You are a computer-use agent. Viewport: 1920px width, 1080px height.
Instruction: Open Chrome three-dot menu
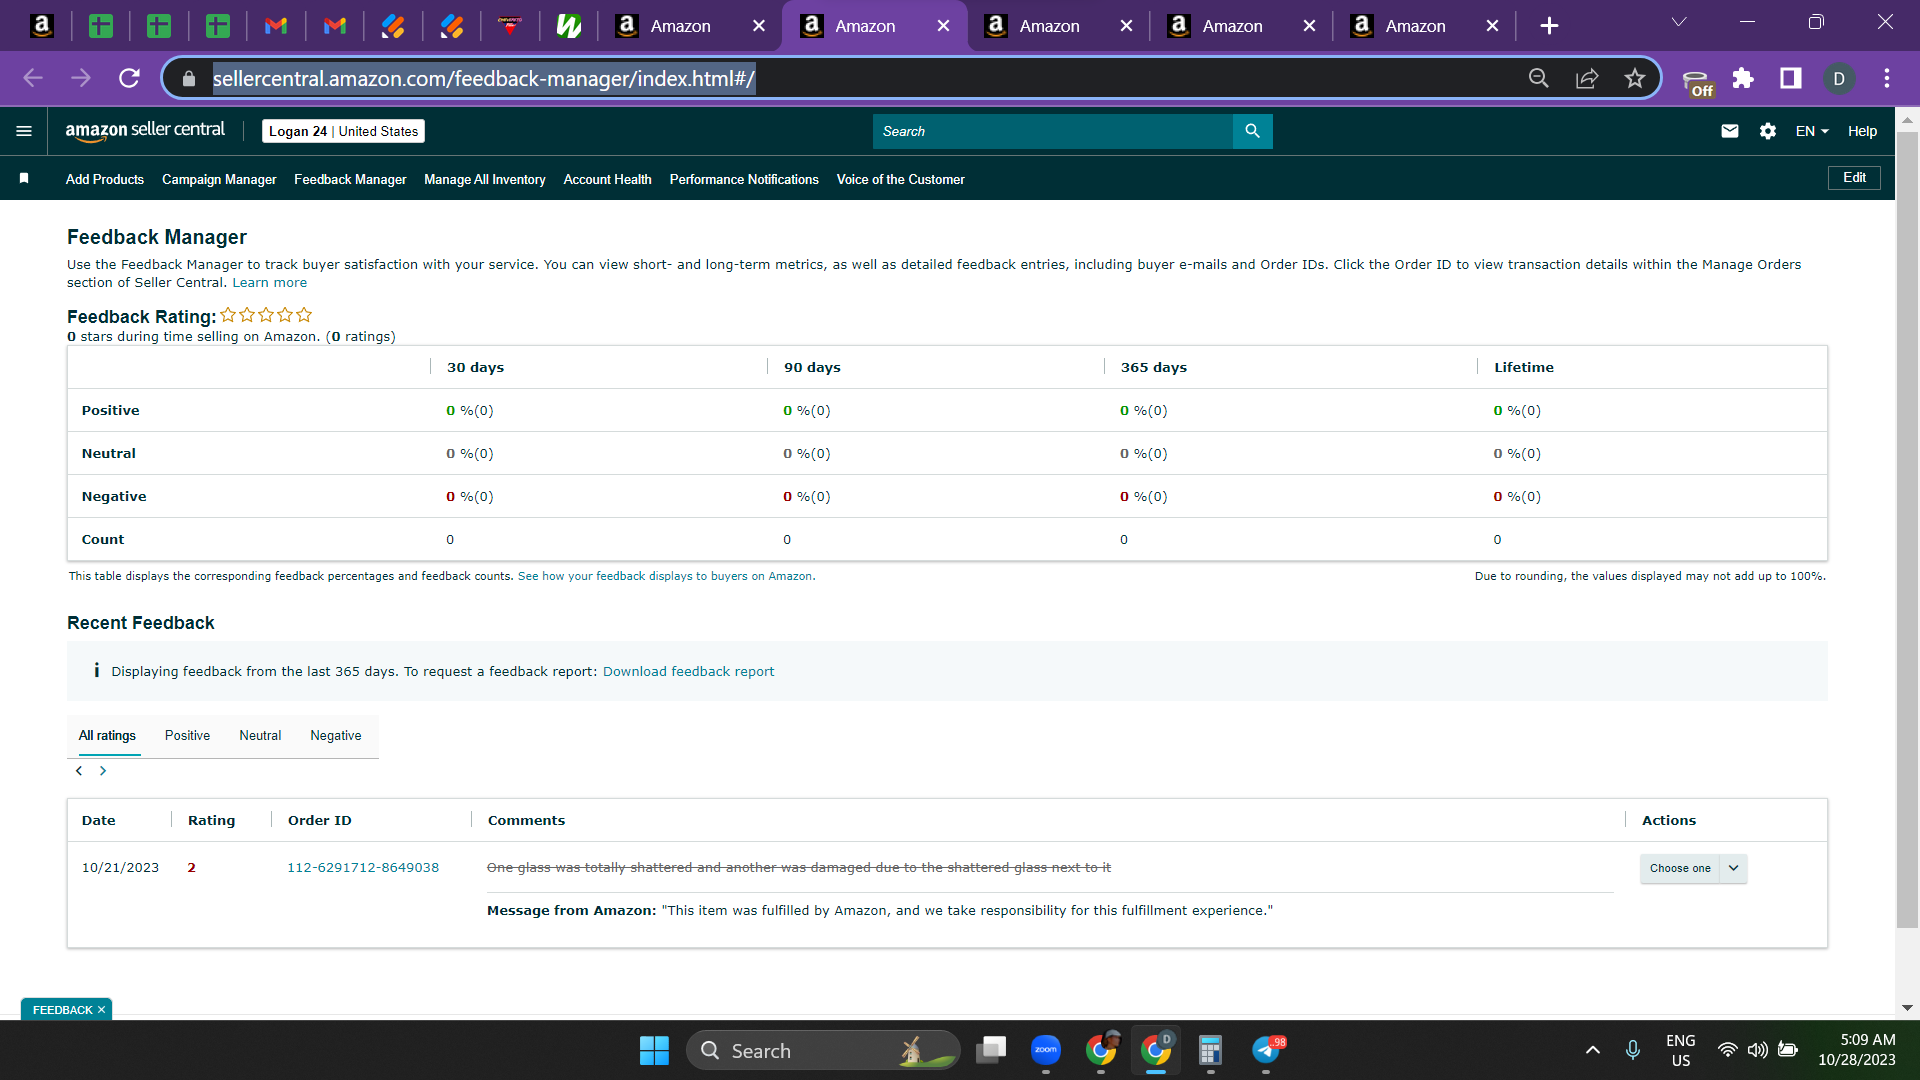pos(1886,78)
